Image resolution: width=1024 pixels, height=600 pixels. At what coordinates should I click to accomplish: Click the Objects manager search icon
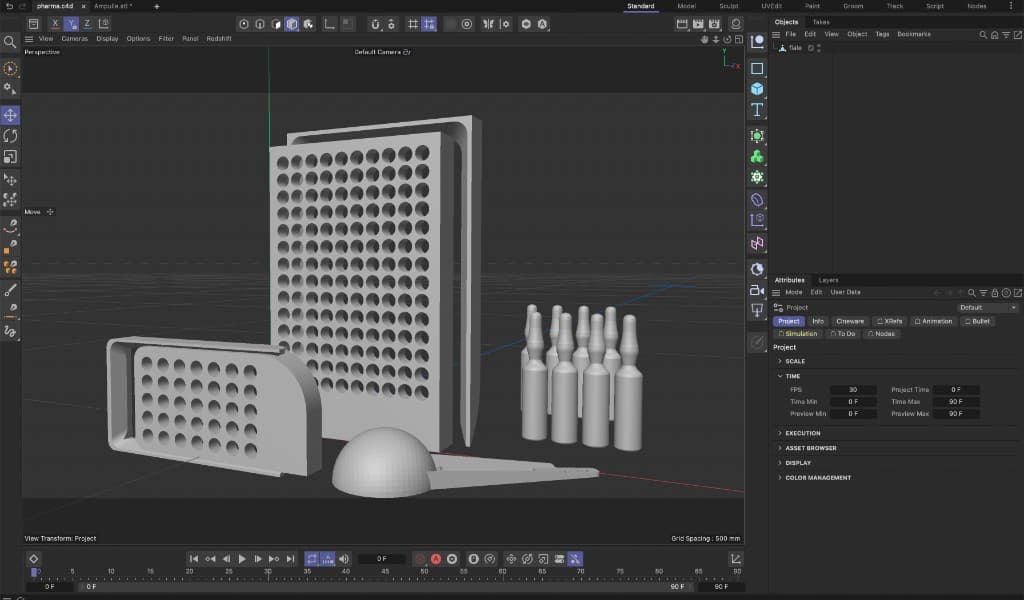(x=983, y=35)
